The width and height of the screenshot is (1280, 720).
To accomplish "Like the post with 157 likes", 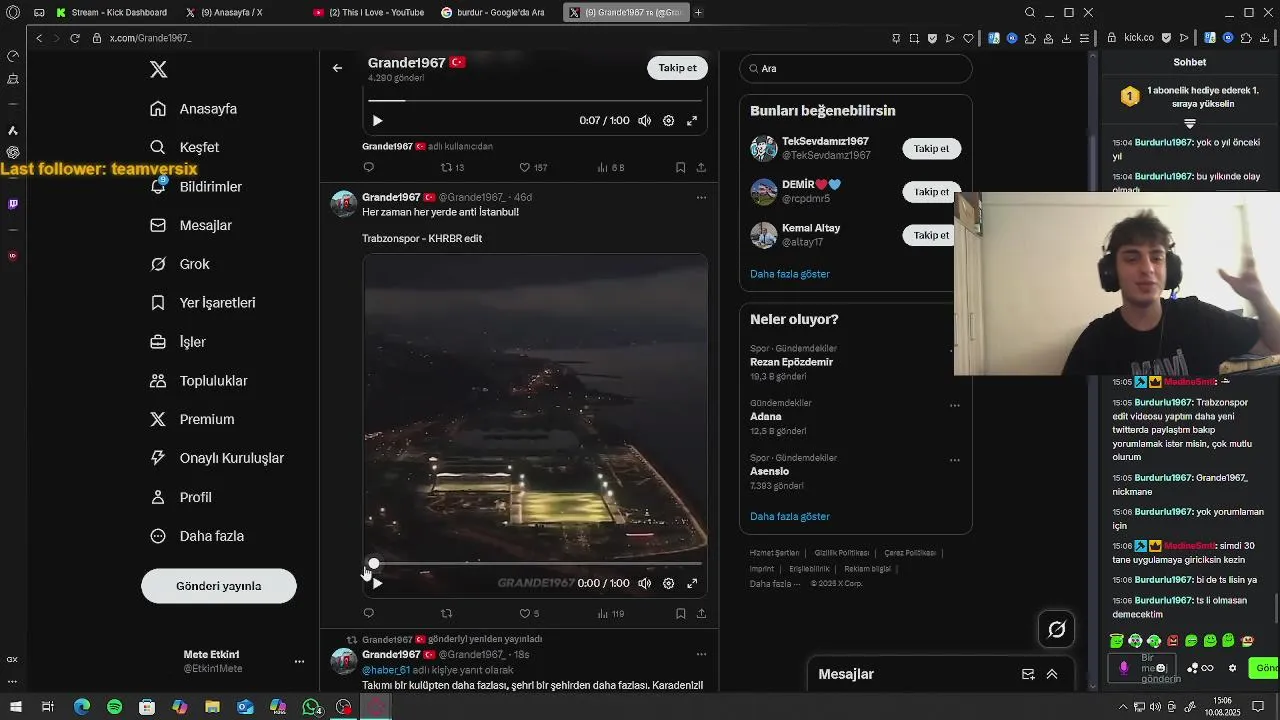I will click(533, 167).
